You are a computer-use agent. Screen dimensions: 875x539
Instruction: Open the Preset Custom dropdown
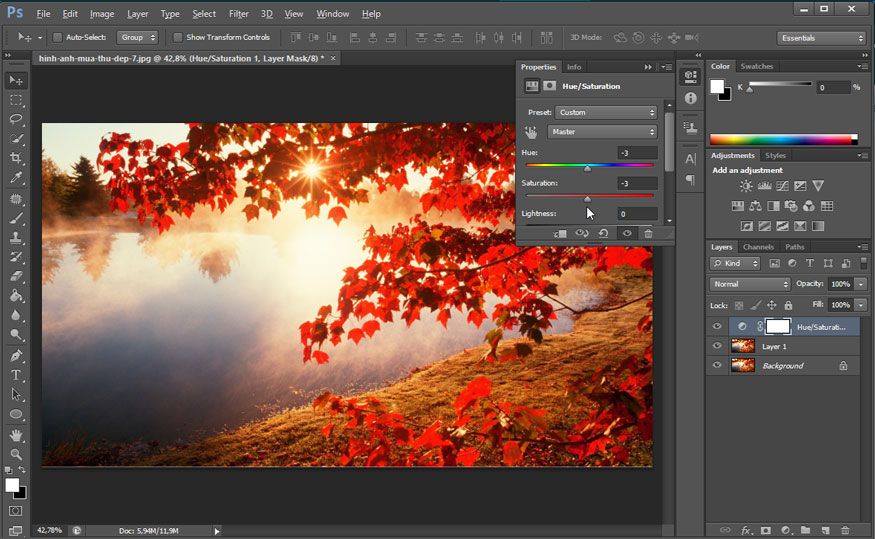[606, 113]
